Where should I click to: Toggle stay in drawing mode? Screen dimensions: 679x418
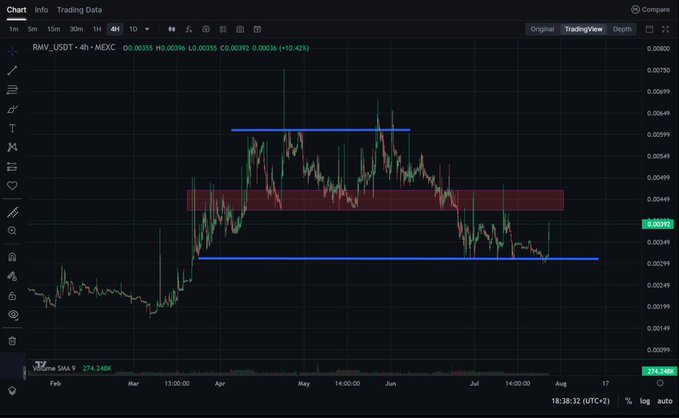[x=13, y=276]
